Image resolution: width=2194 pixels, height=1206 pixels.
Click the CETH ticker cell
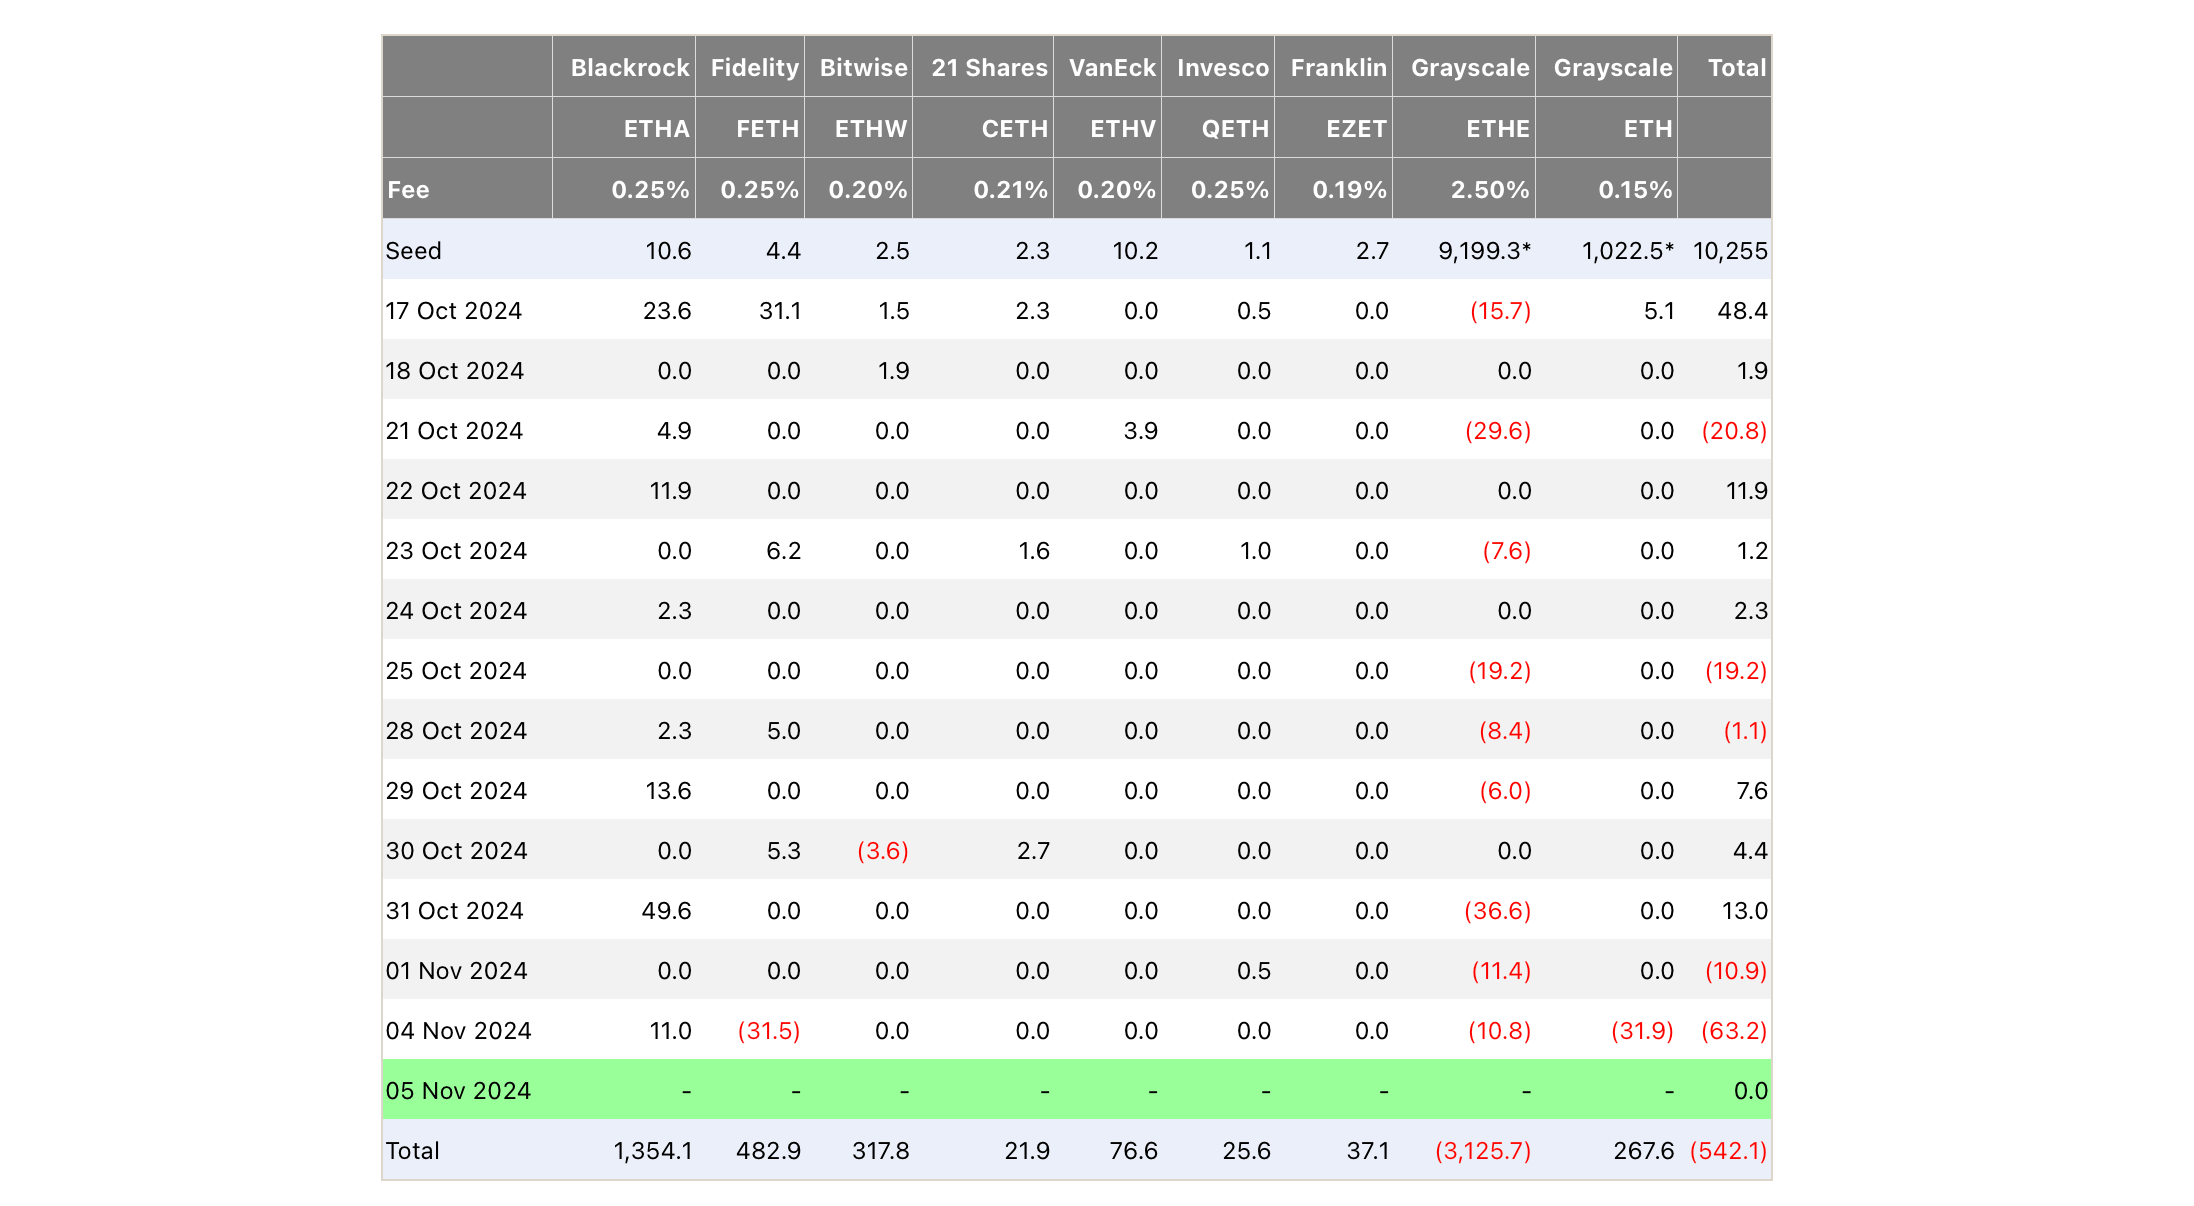pos(1014,129)
